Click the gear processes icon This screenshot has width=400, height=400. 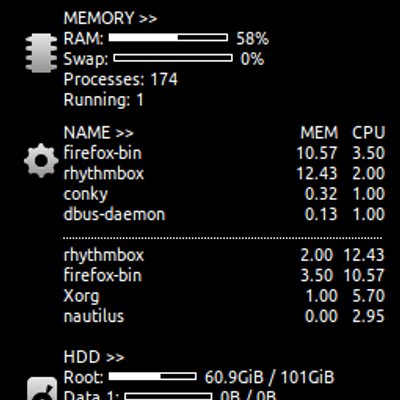click(x=41, y=160)
